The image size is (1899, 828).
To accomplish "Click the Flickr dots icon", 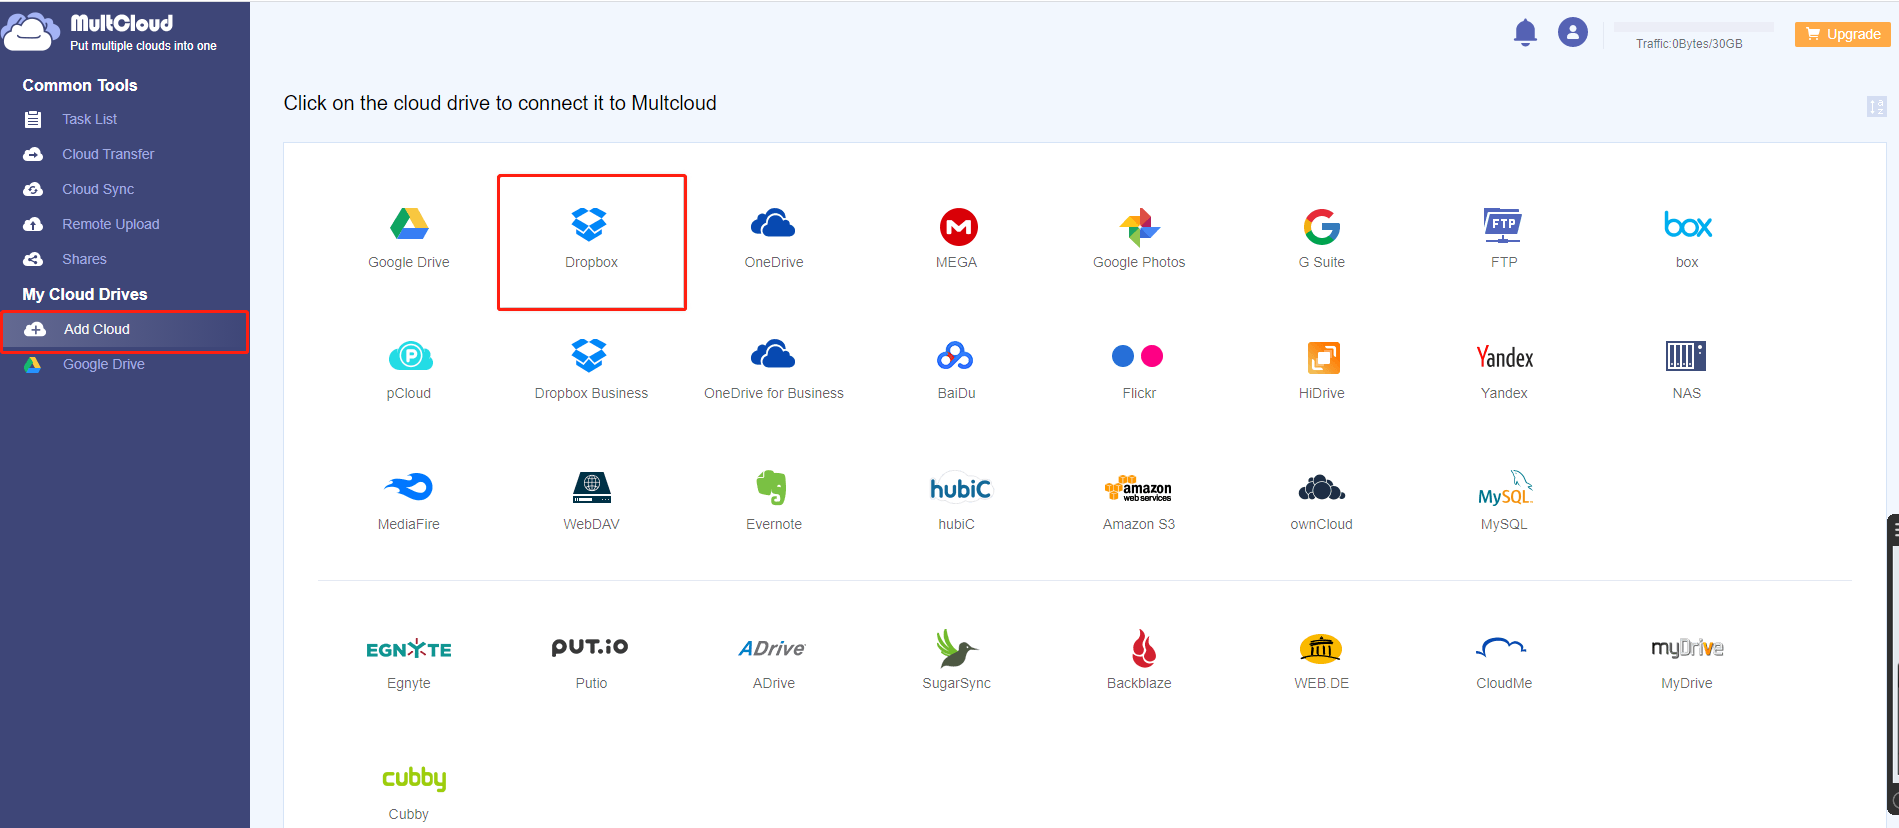I will tap(1138, 356).
